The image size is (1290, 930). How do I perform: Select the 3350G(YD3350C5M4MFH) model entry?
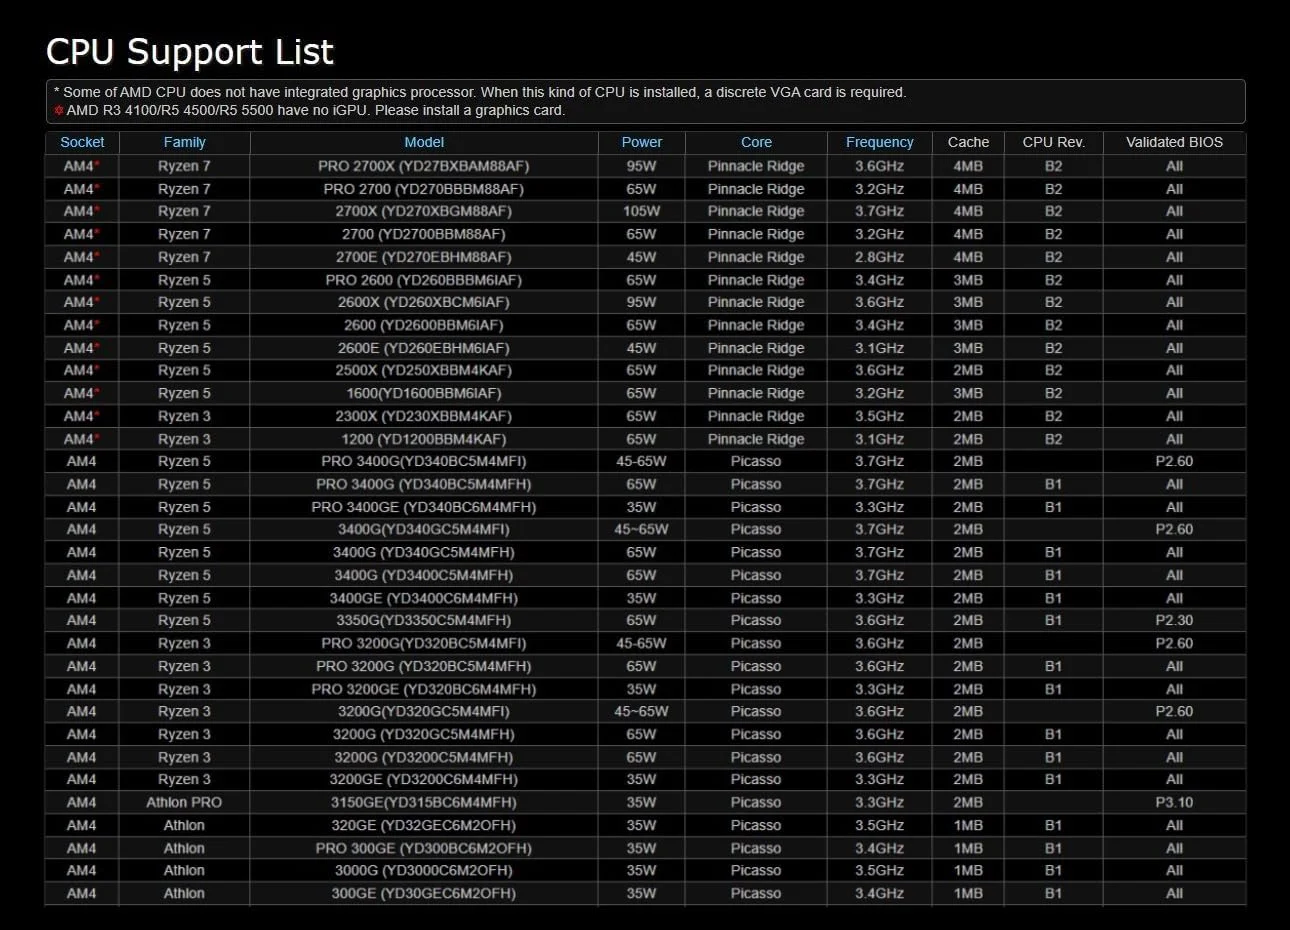424,620
